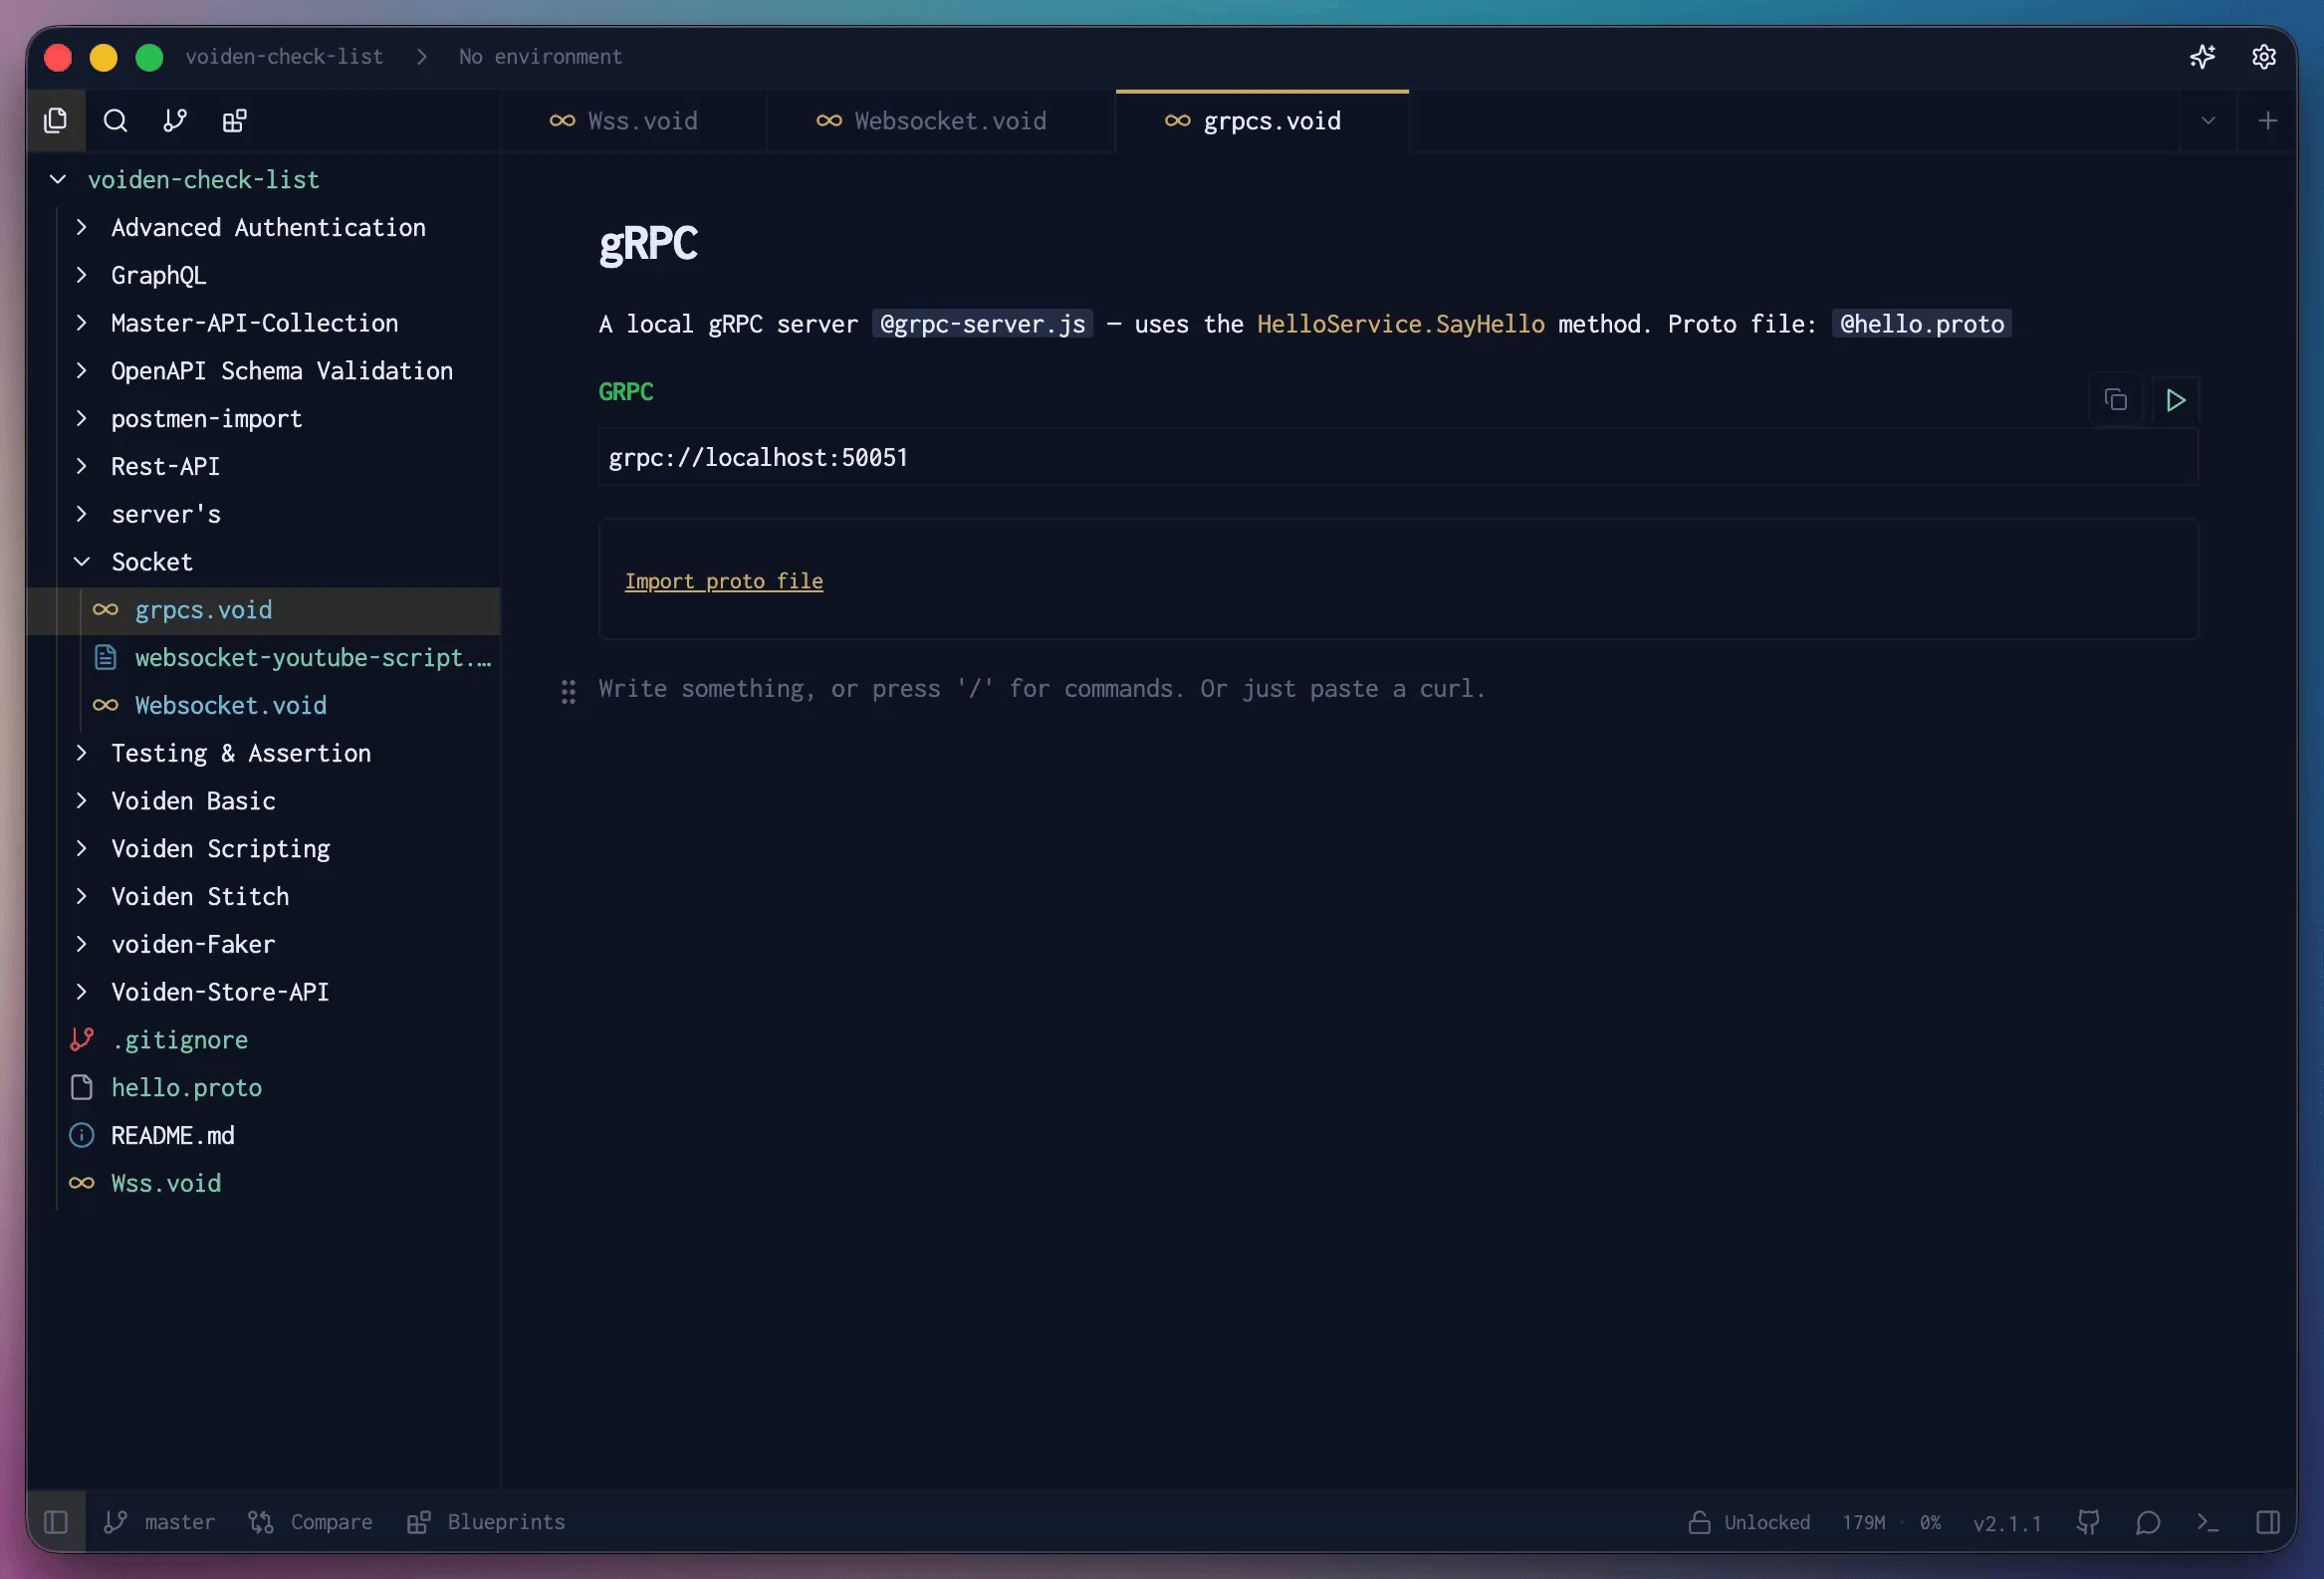Open the tab list dropdown chevron

[2208, 121]
